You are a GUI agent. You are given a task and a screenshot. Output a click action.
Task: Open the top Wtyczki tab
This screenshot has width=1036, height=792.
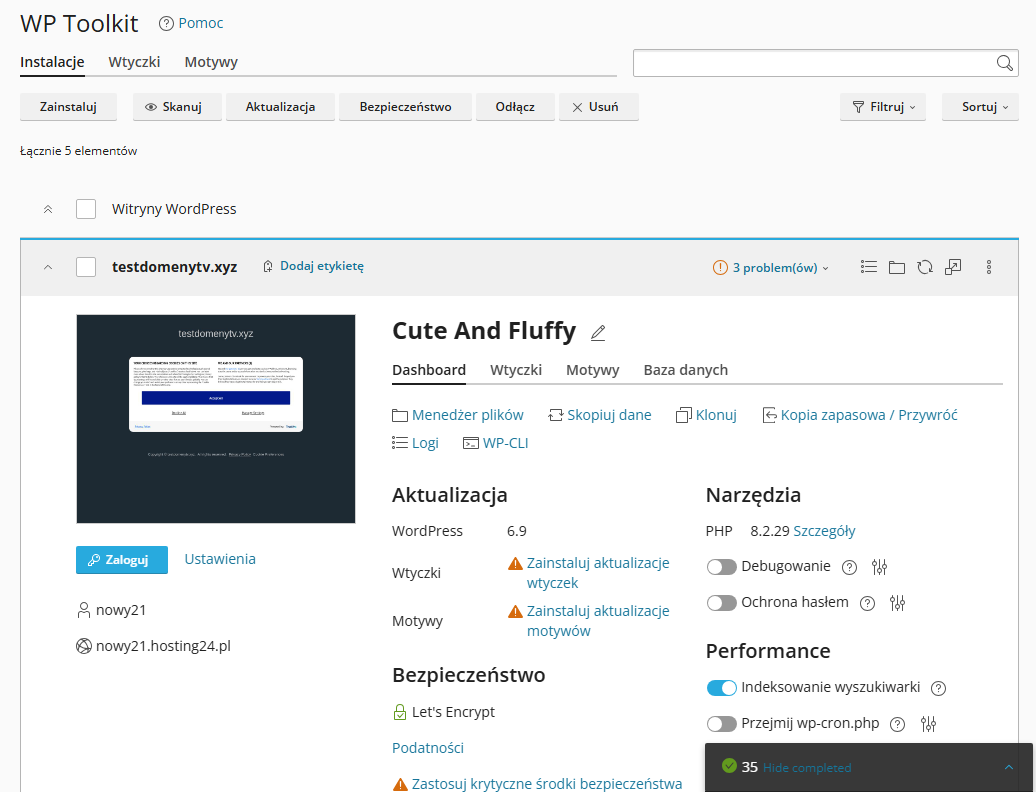tap(134, 62)
